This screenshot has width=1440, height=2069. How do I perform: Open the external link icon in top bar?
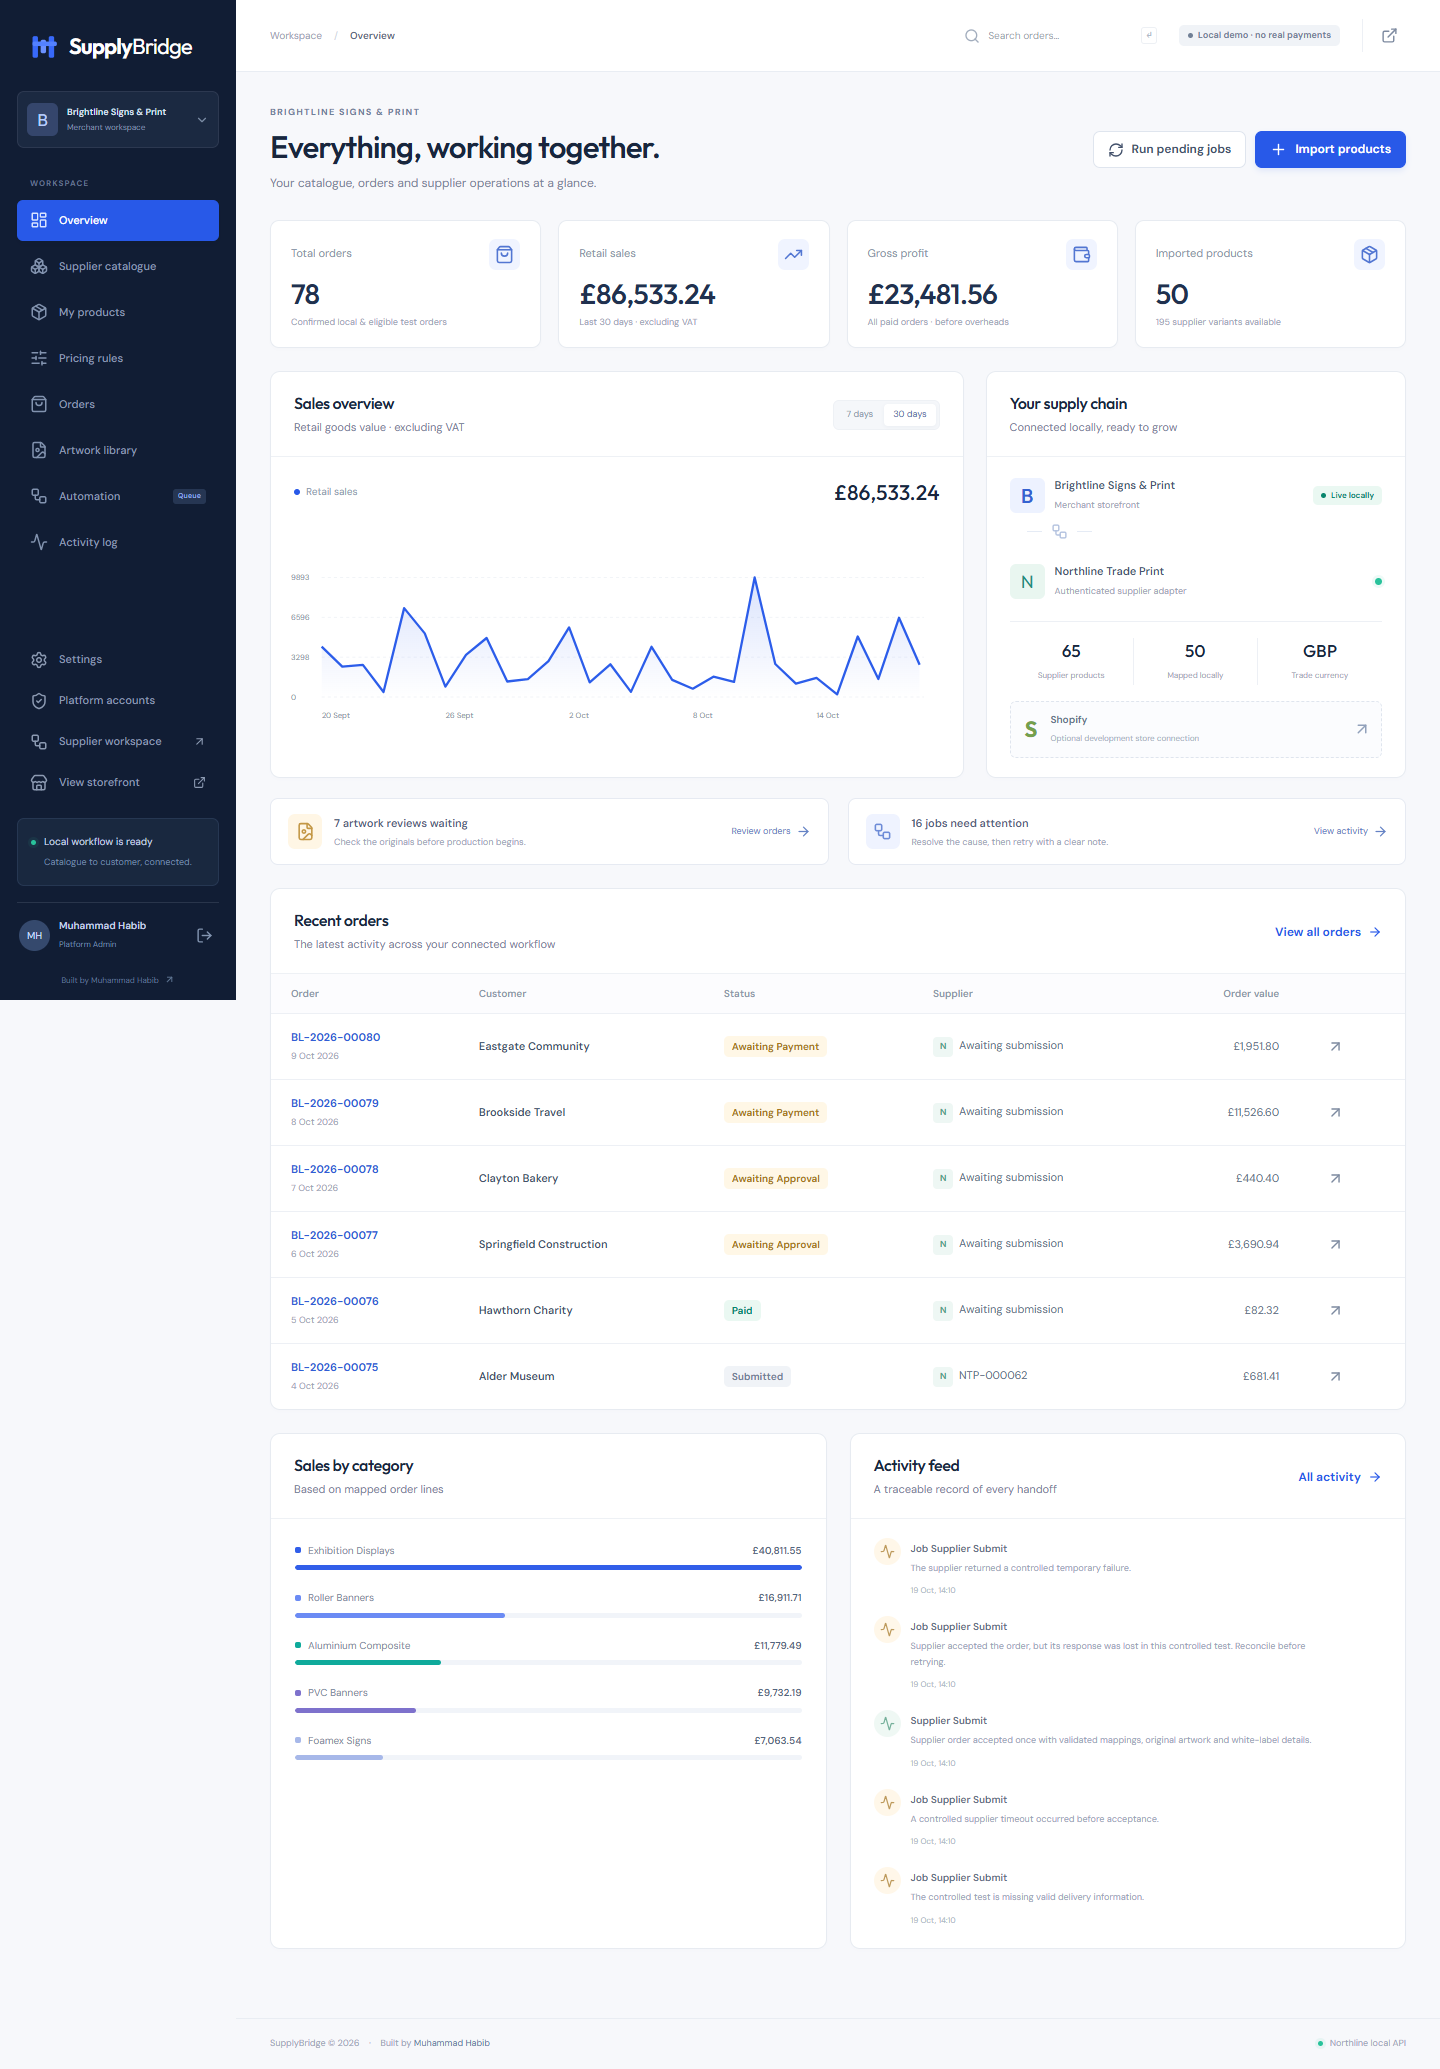coord(1389,36)
